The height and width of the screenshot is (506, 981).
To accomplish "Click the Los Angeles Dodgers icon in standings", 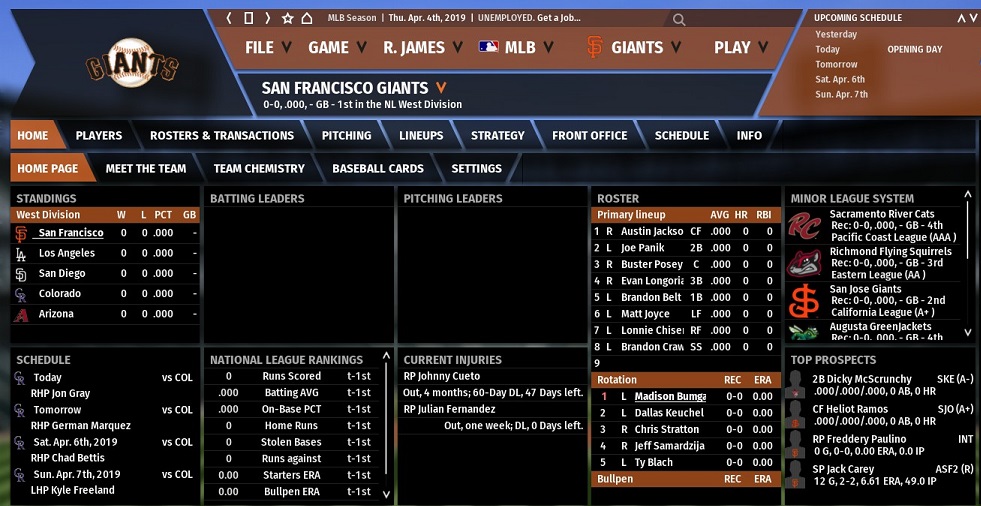I will (21, 254).
